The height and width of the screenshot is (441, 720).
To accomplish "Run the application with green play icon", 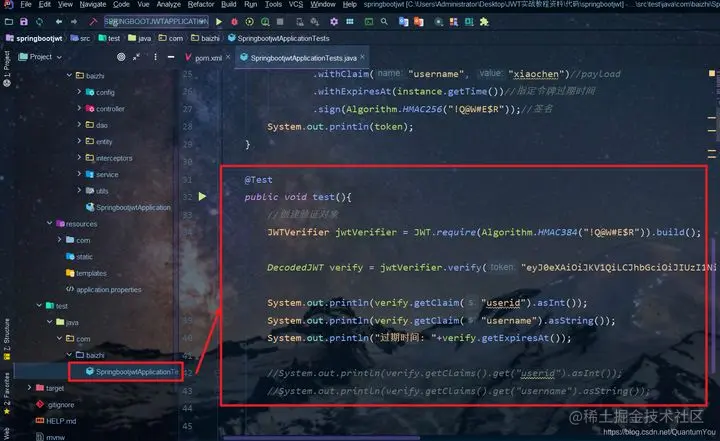I will 219,22.
